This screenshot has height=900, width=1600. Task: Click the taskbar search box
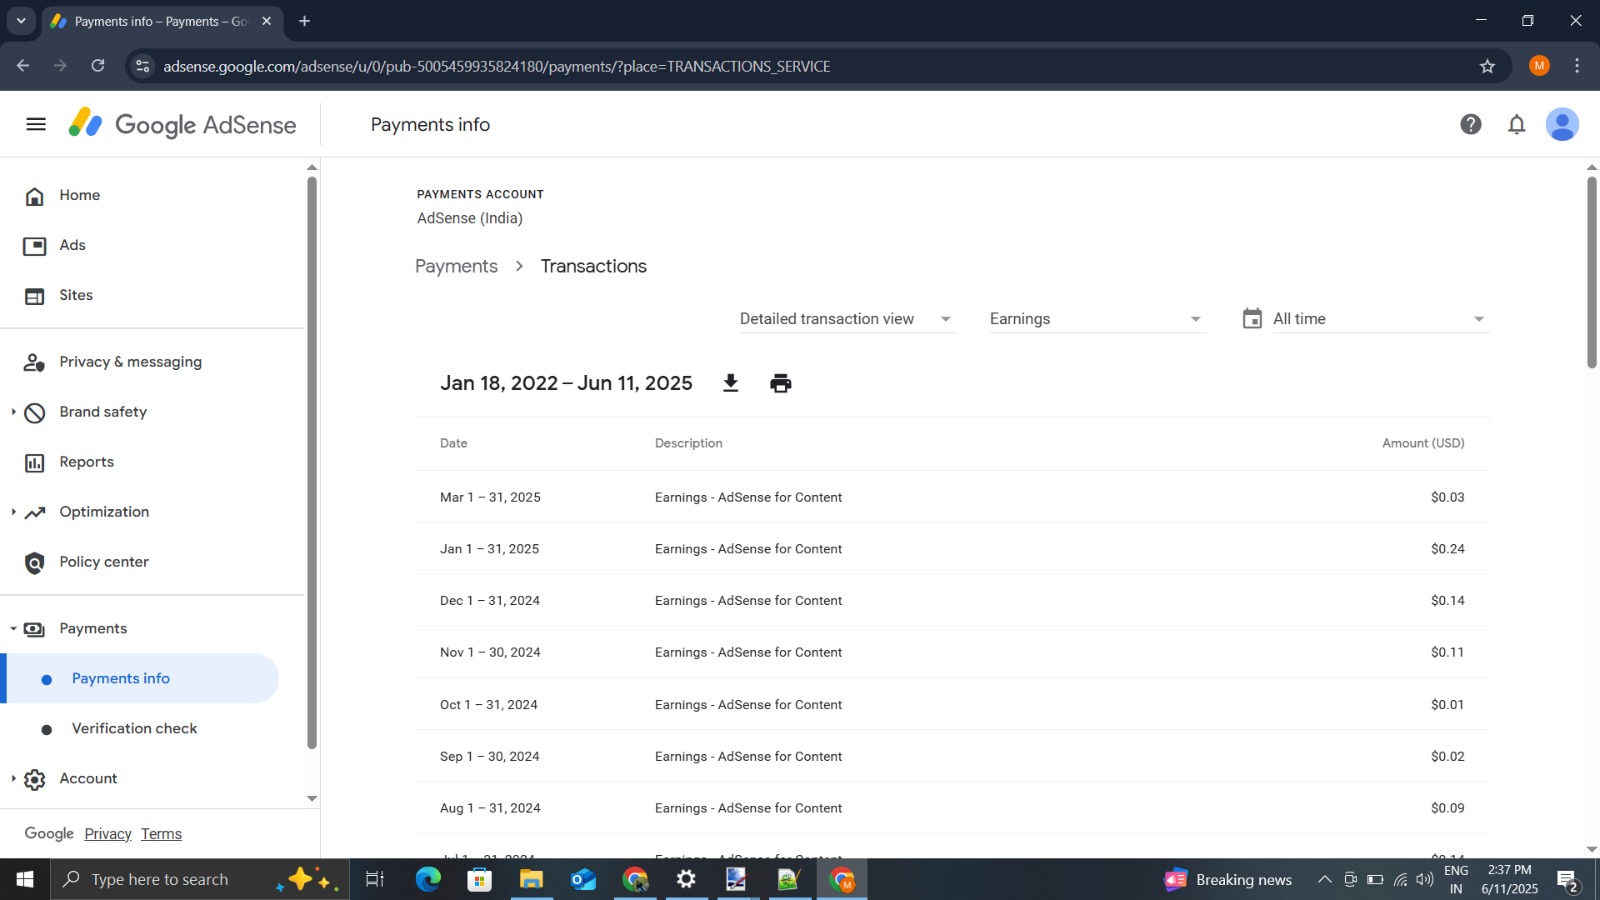[199, 879]
